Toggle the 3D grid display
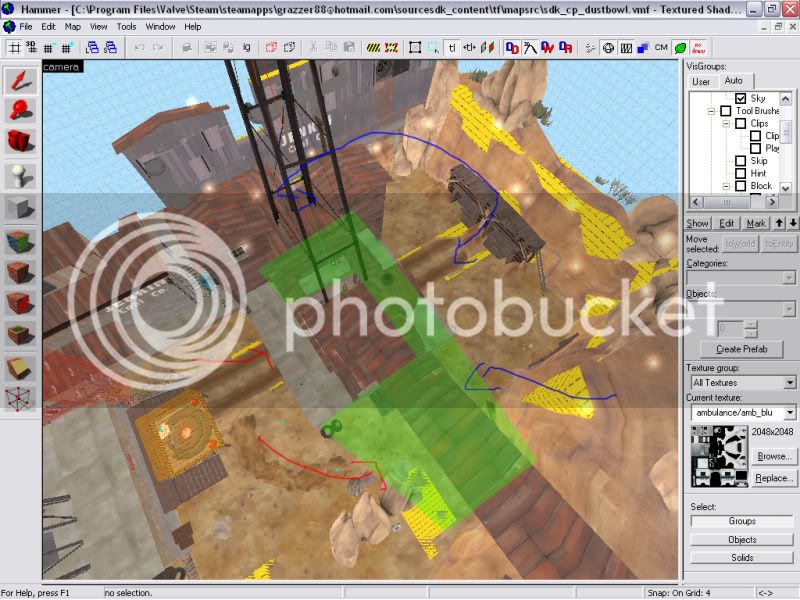This screenshot has width=800, height=600. tap(32, 48)
